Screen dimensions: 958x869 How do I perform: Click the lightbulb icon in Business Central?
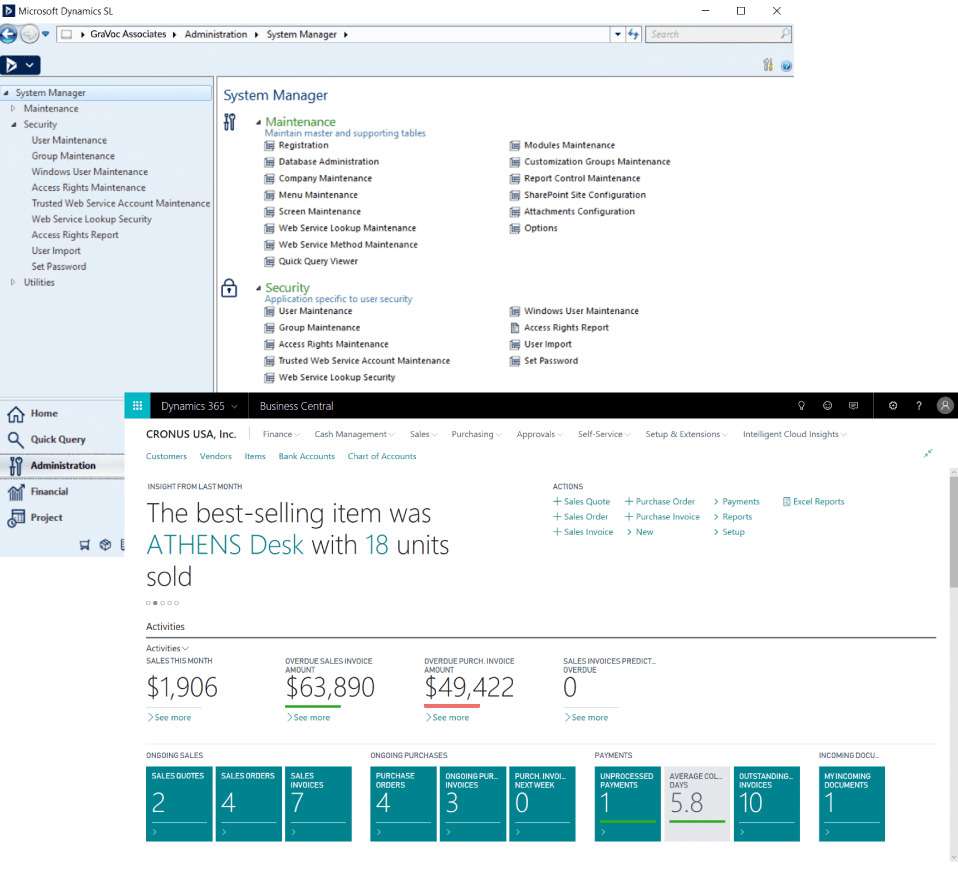802,406
